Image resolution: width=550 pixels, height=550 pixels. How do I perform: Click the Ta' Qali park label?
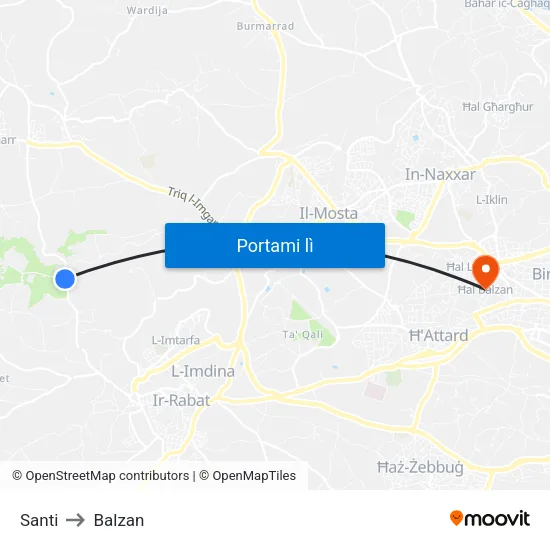tap(303, 335)
